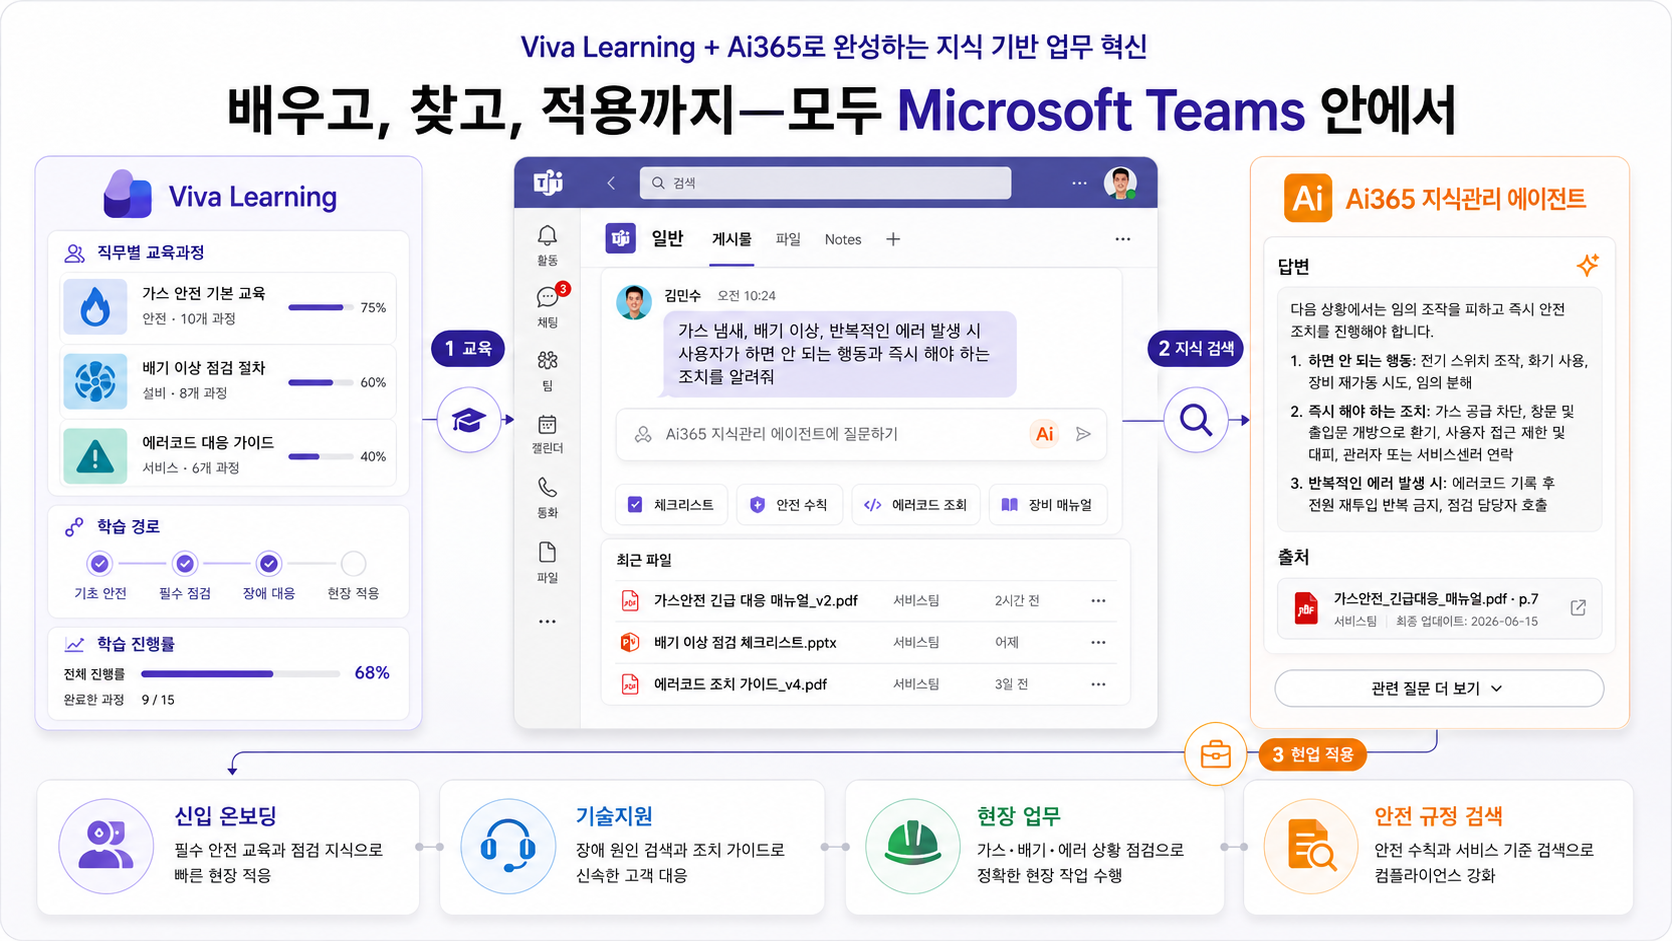This screenshot has width=1672, height=941.
Task: Click the agent person icon in the question box
Action: pos(643,434)
